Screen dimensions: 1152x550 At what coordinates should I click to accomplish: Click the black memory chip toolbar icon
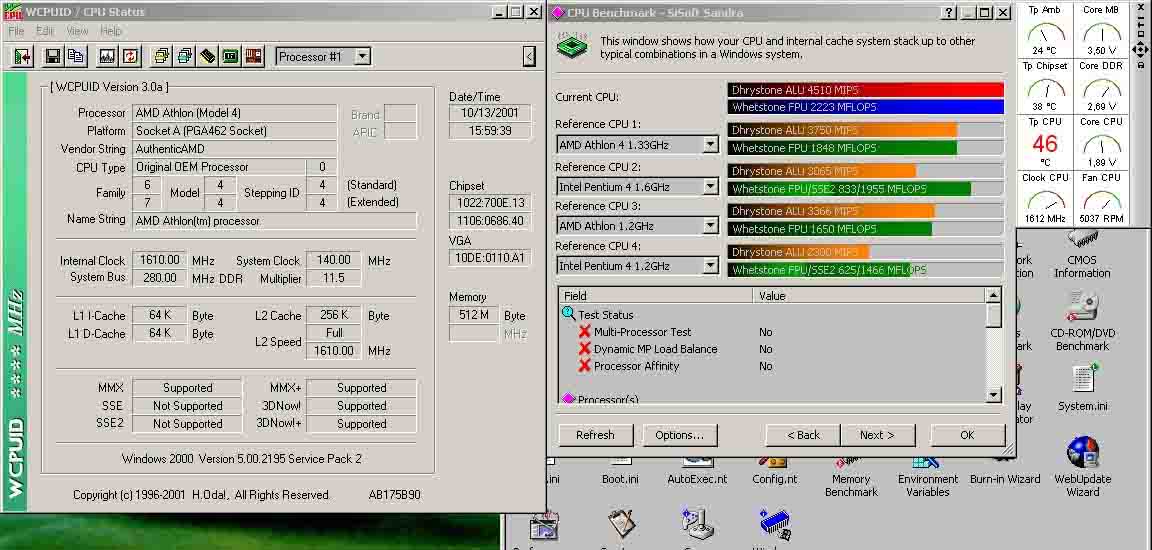pos(208,56)
